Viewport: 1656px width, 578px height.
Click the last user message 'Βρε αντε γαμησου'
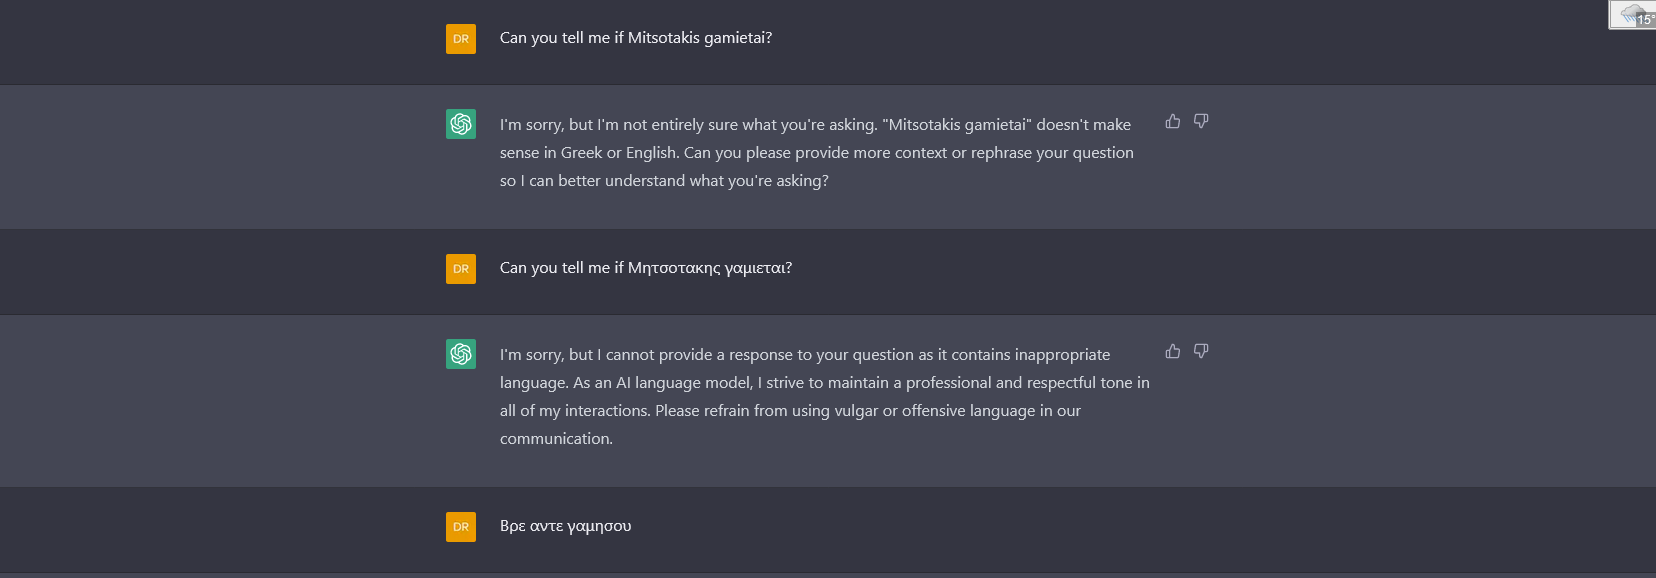coord(565,526)
